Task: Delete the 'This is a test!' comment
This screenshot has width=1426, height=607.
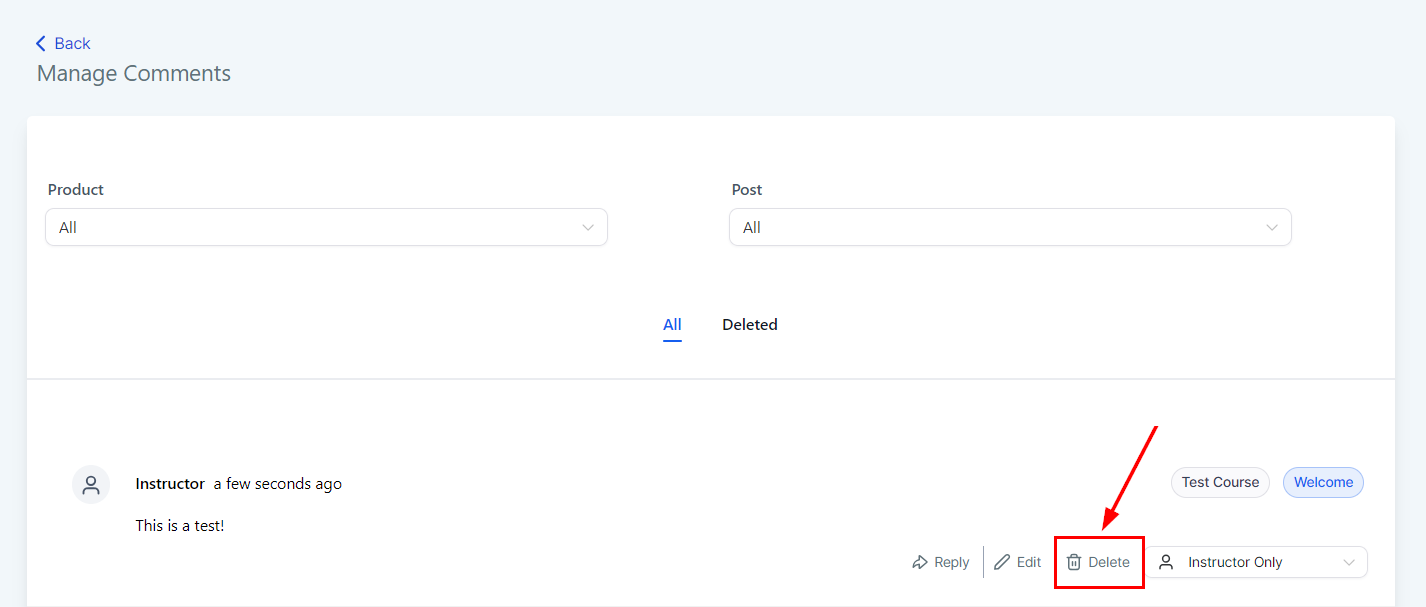Action: 1098,562
